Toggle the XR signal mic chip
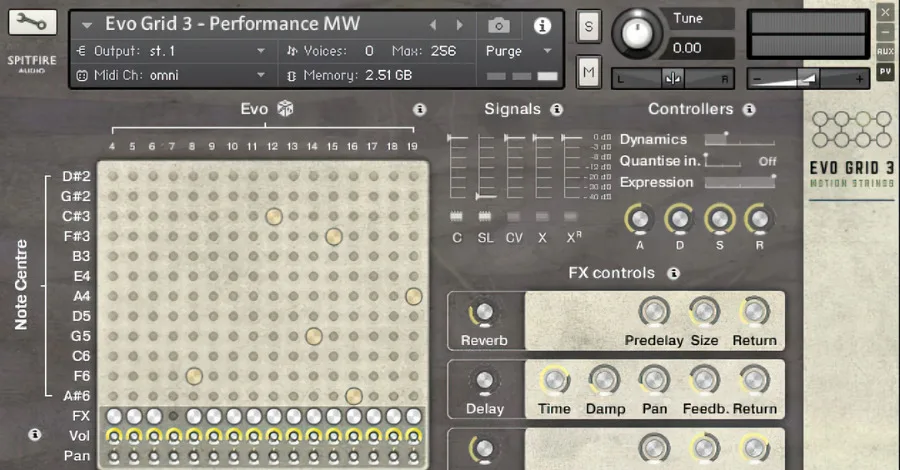 tap(570, 216)
